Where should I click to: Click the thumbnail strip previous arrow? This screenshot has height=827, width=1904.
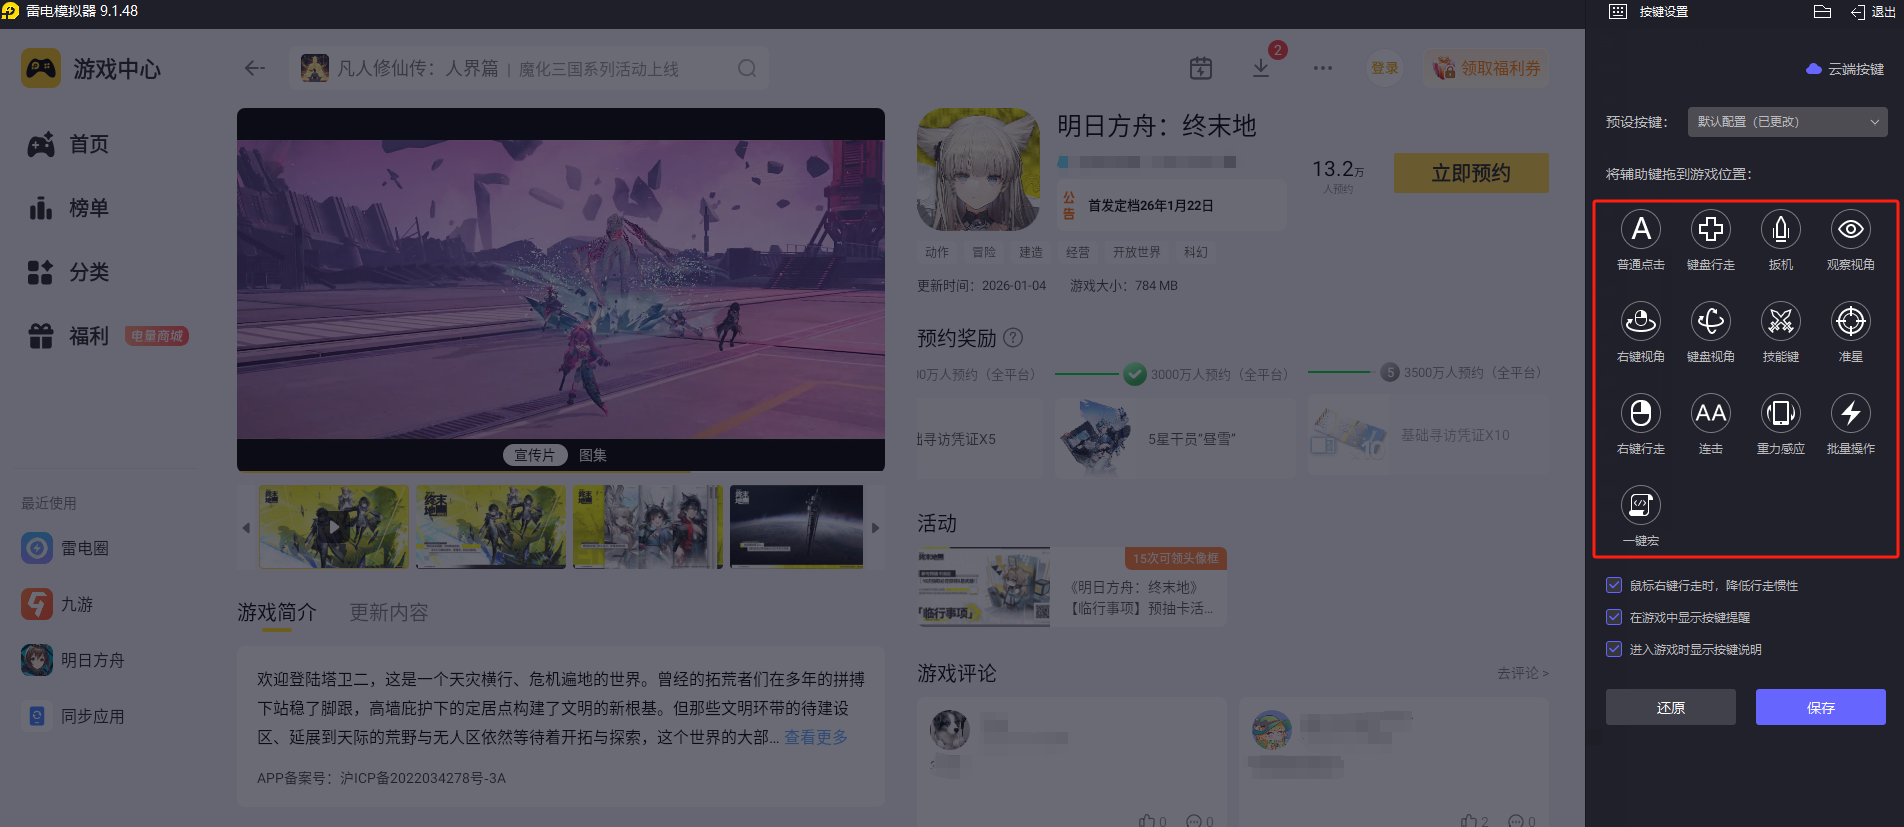click(246, 527)
